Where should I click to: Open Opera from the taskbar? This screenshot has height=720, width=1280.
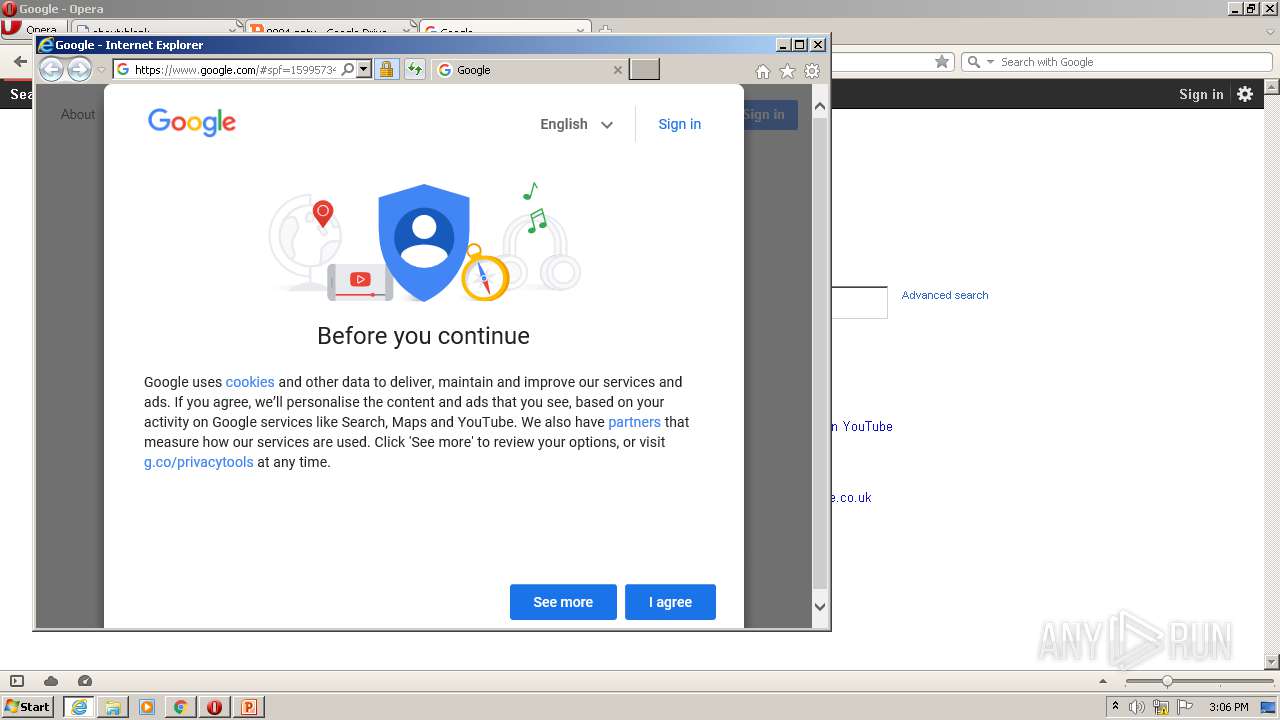214,707
